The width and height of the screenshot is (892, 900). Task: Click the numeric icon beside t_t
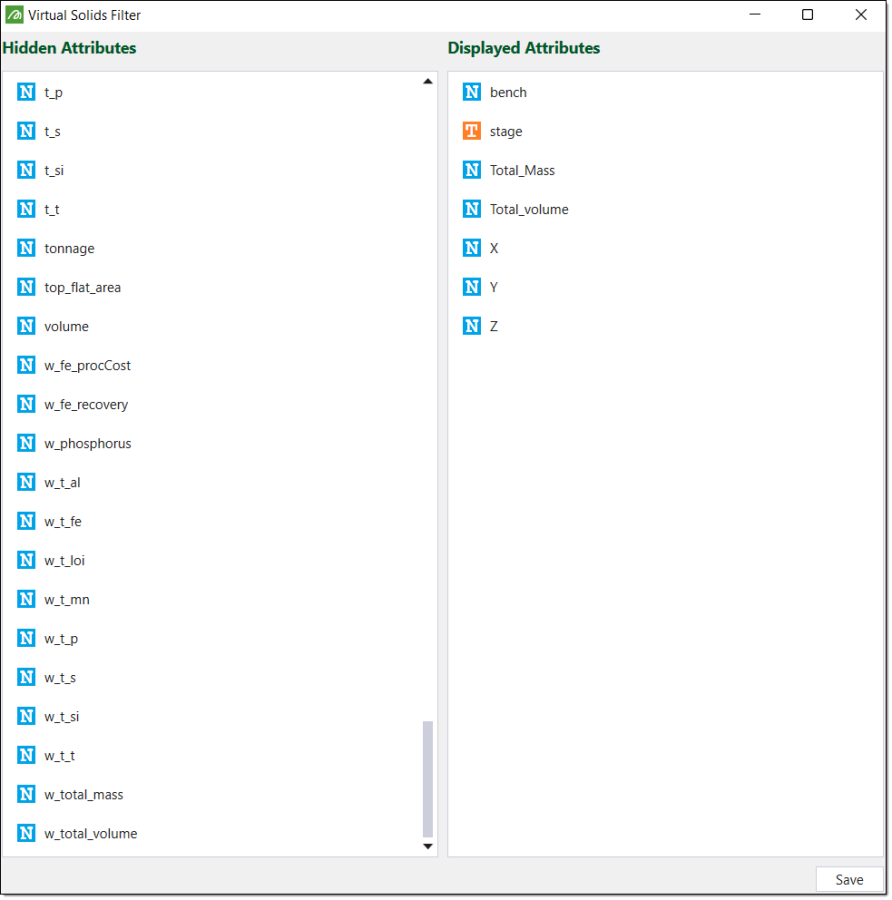pyautogui.click(x=26, y=209)
